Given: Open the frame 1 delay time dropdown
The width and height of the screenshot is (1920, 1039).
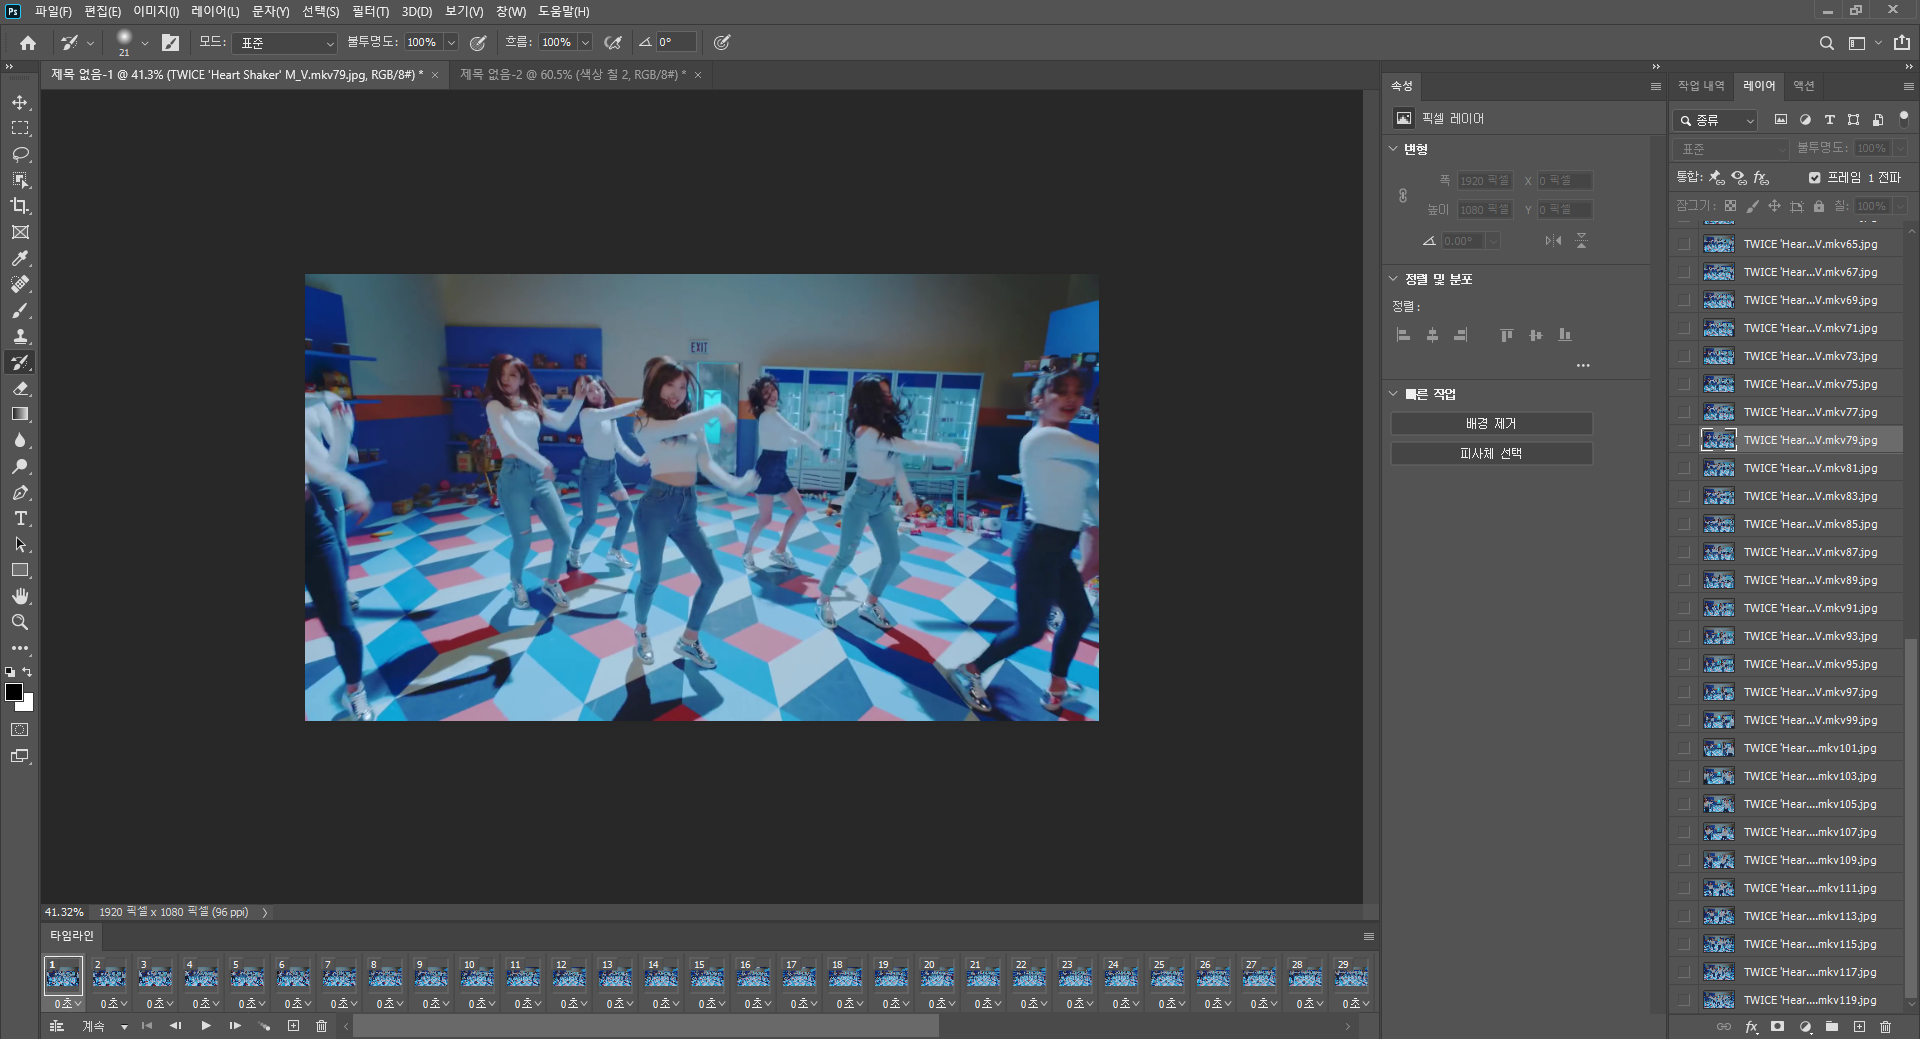Looking at the screenshot, I should [x=66, y=1003].
